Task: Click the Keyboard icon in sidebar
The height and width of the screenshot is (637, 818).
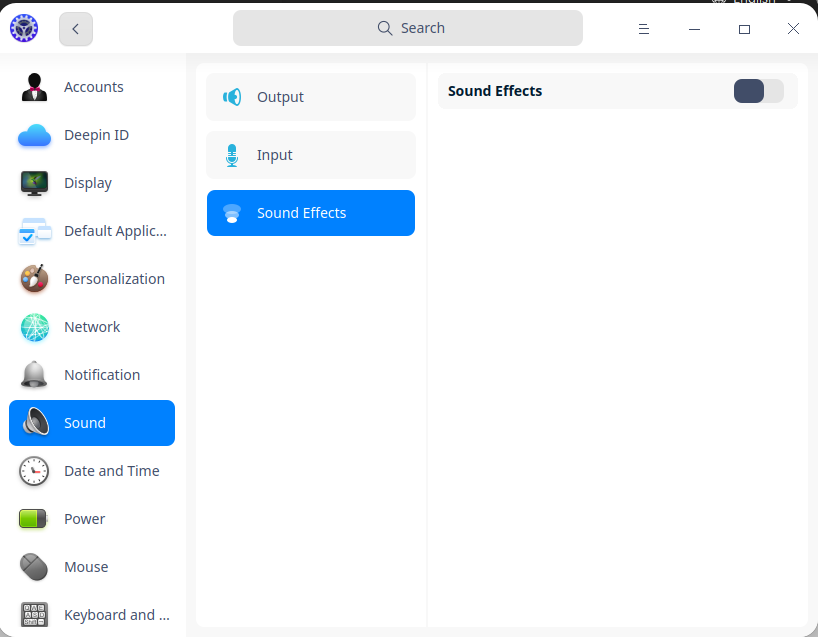Action: pyautogui.click(x=34, y=615)
